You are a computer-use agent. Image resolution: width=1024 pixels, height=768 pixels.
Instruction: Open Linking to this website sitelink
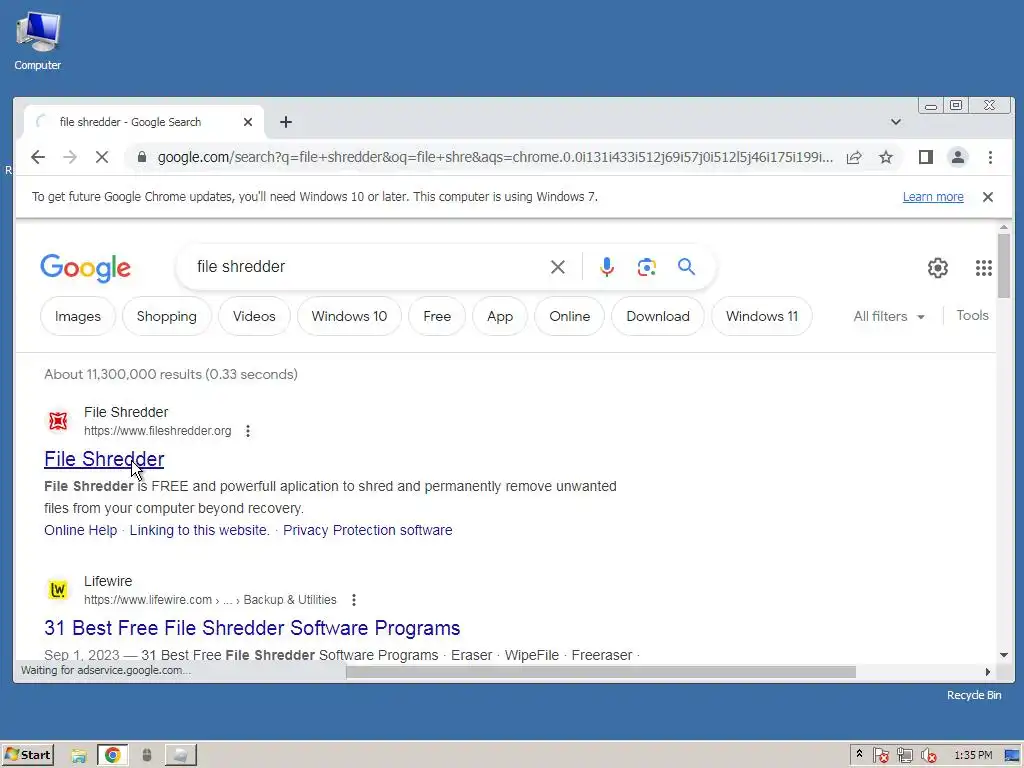(199, 530)
